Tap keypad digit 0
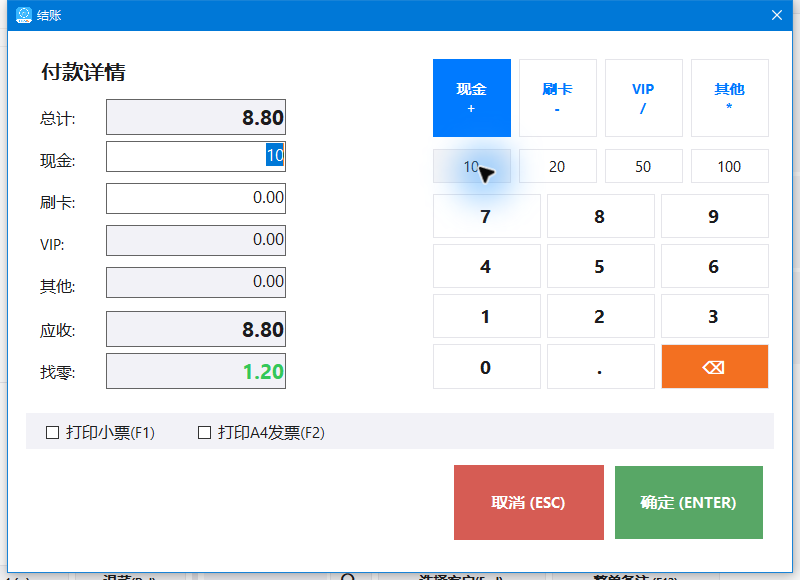 (x=486, y=367)
